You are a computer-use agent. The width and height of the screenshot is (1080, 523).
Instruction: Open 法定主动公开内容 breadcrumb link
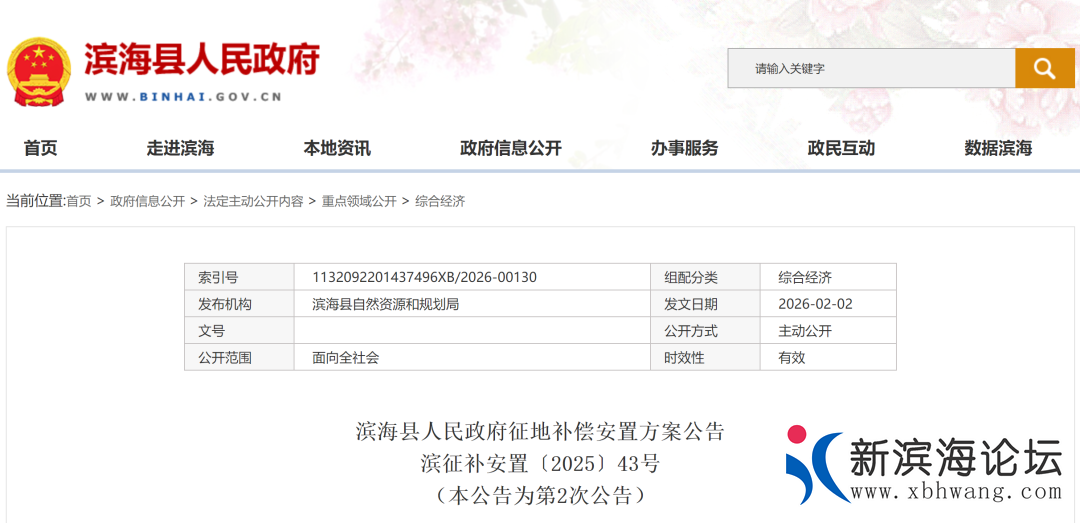click(253, 201)
